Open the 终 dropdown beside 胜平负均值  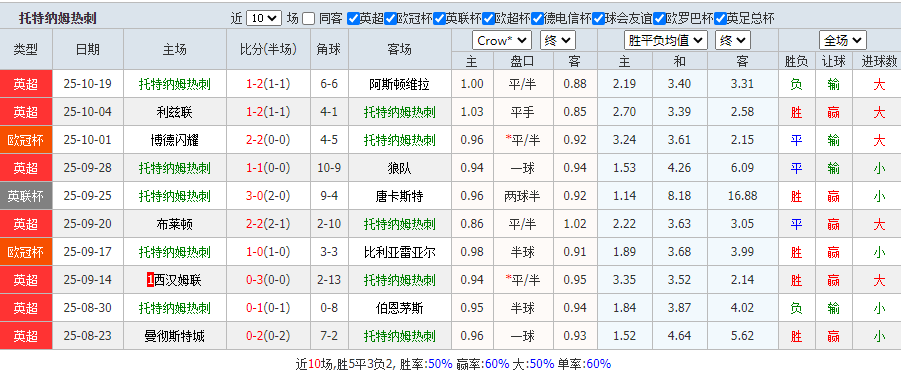(x=733, y=40)
